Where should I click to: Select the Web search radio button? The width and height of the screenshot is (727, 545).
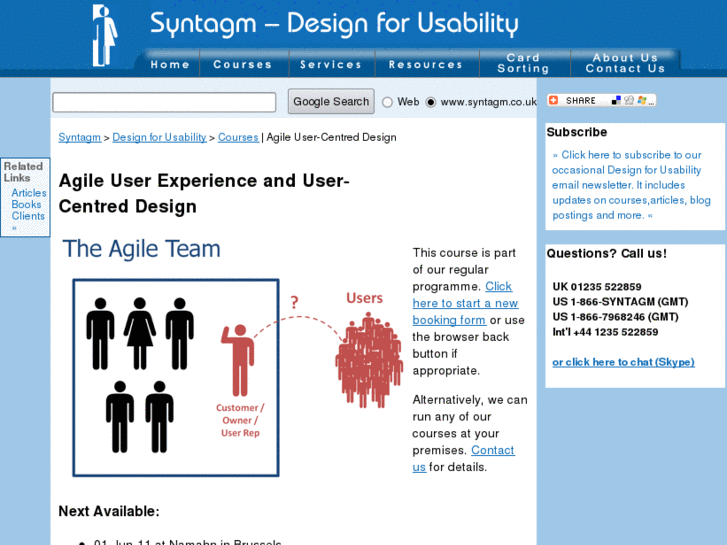(x=388, y=102)
